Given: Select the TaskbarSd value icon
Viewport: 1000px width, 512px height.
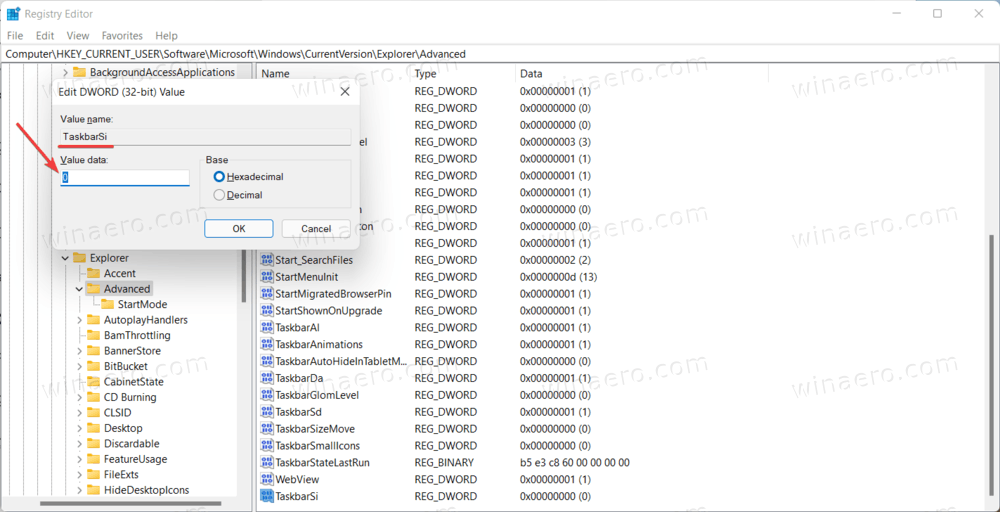Looking at the screenshot, I should point(267,412).
